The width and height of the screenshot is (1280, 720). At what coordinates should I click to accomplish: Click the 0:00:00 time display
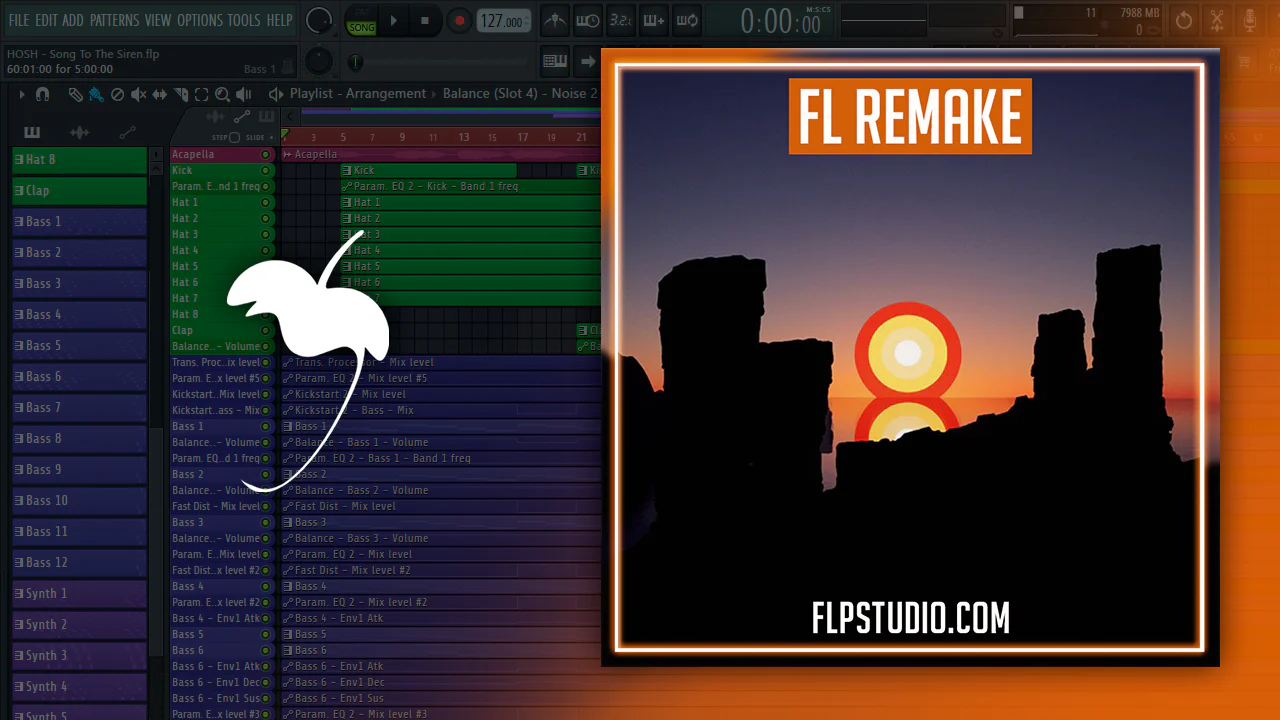click(x=780, y=22)
